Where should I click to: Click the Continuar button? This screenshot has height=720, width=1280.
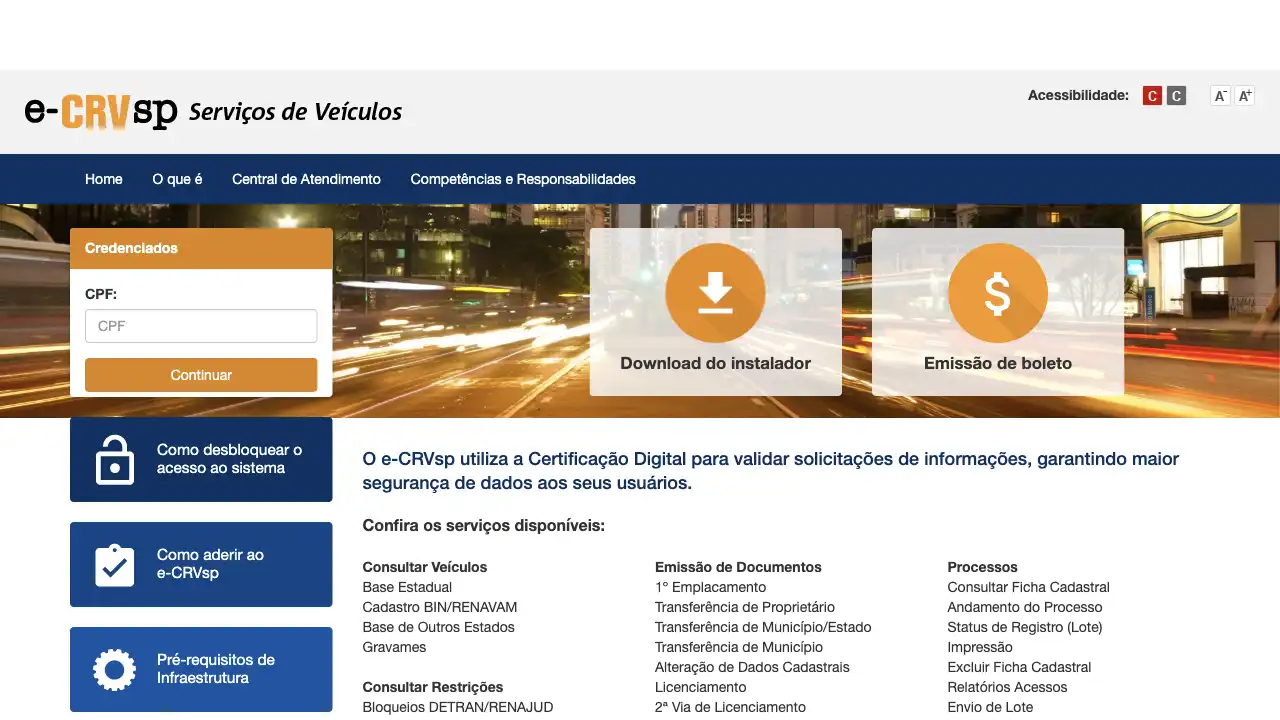pos(201,375)
